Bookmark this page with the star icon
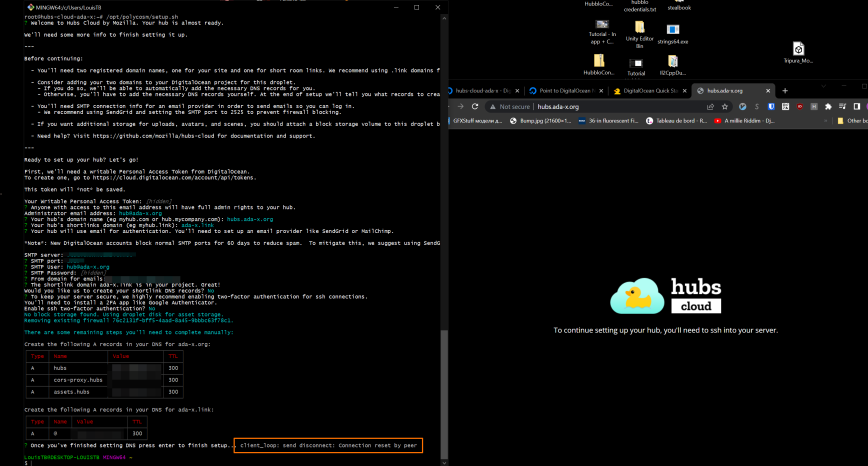This screenshot has width=868, height=466. click(x=725, y=106)
